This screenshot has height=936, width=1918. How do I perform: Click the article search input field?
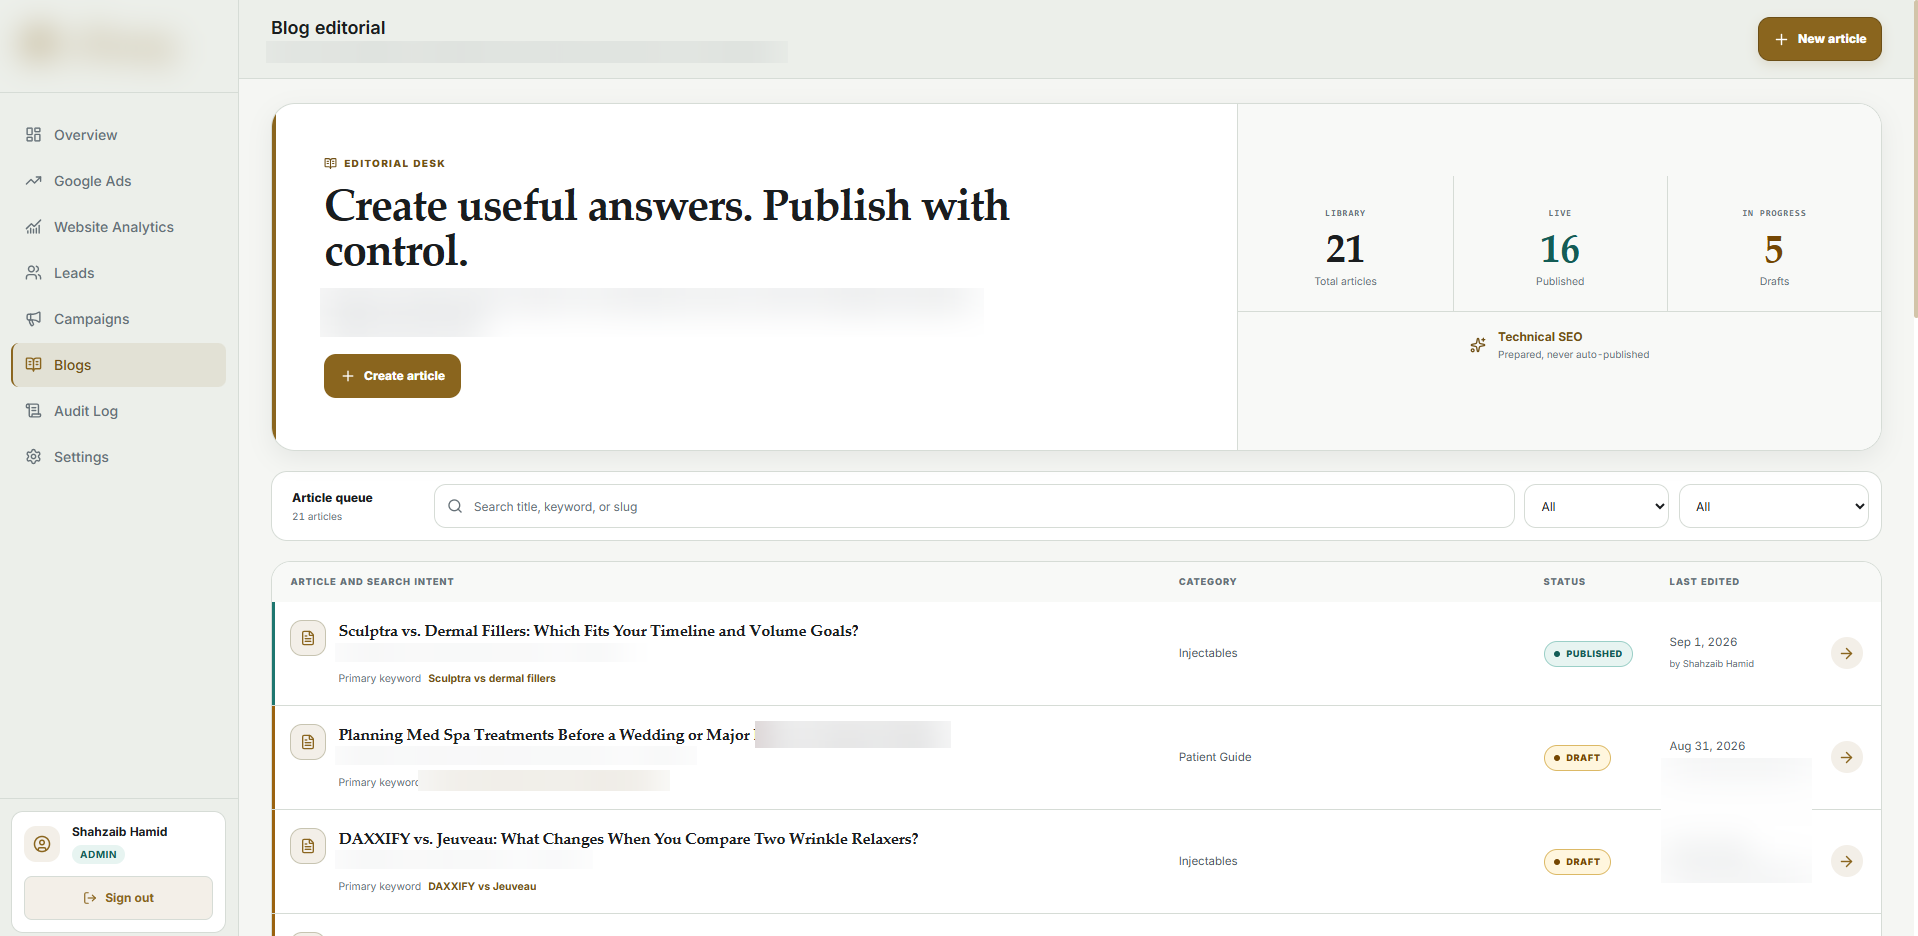coord(974,506)
